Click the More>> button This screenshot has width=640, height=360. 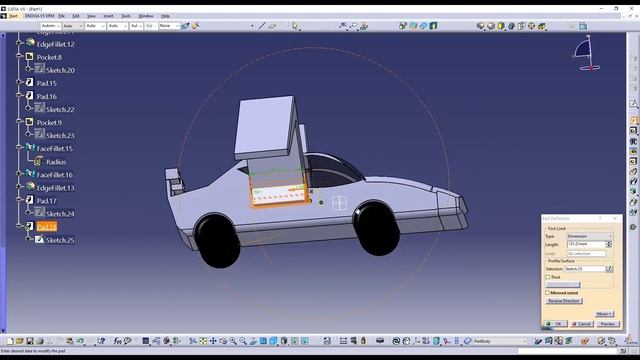click(604, 313)
